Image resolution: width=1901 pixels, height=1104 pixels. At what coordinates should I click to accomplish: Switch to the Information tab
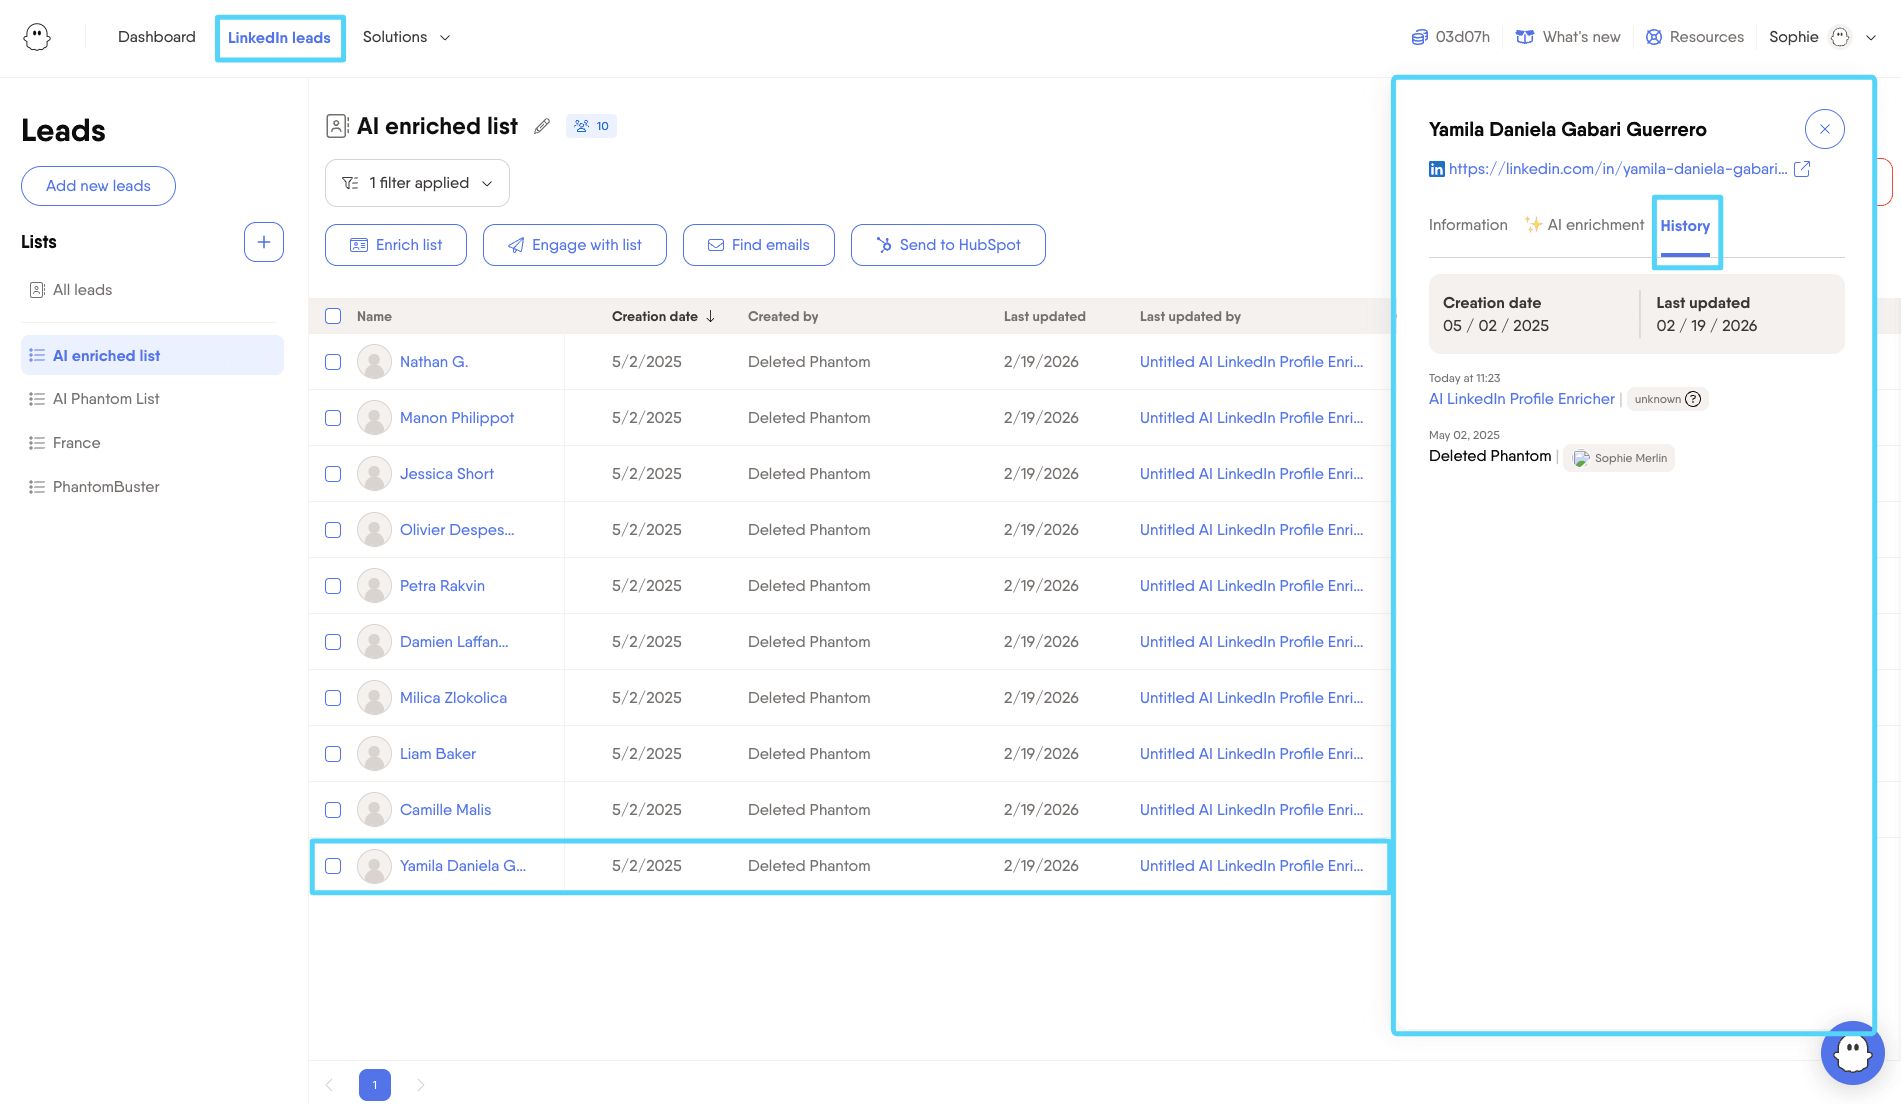coord(1468,225)
